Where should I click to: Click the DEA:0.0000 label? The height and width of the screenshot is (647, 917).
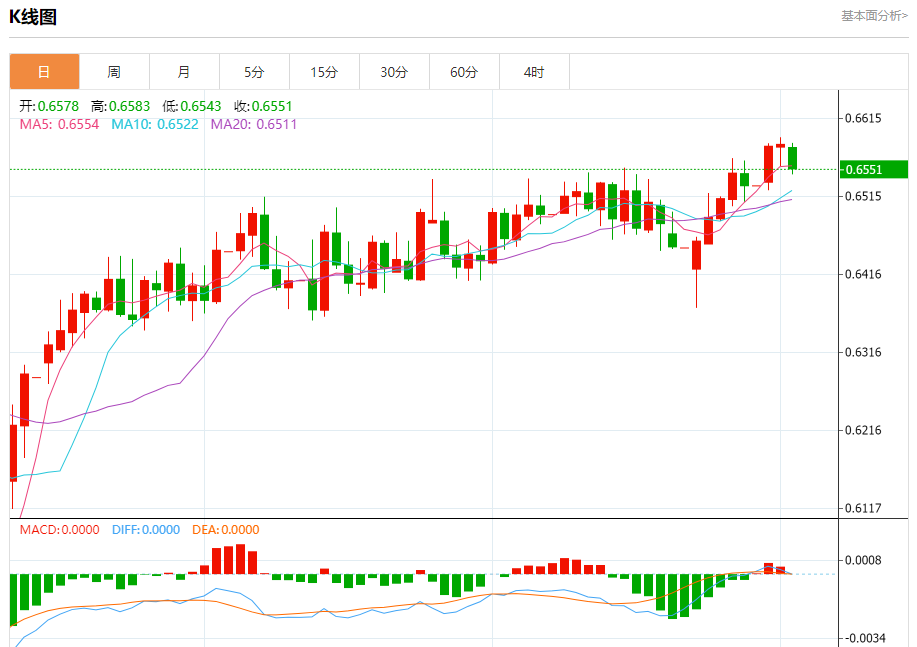[x=226, y=529]
